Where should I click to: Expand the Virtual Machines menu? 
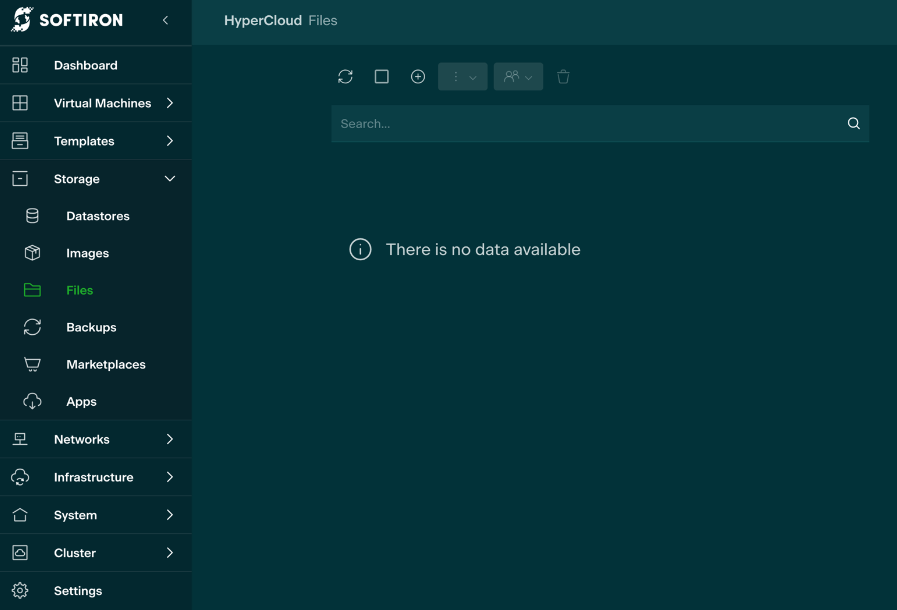[102, 103]
